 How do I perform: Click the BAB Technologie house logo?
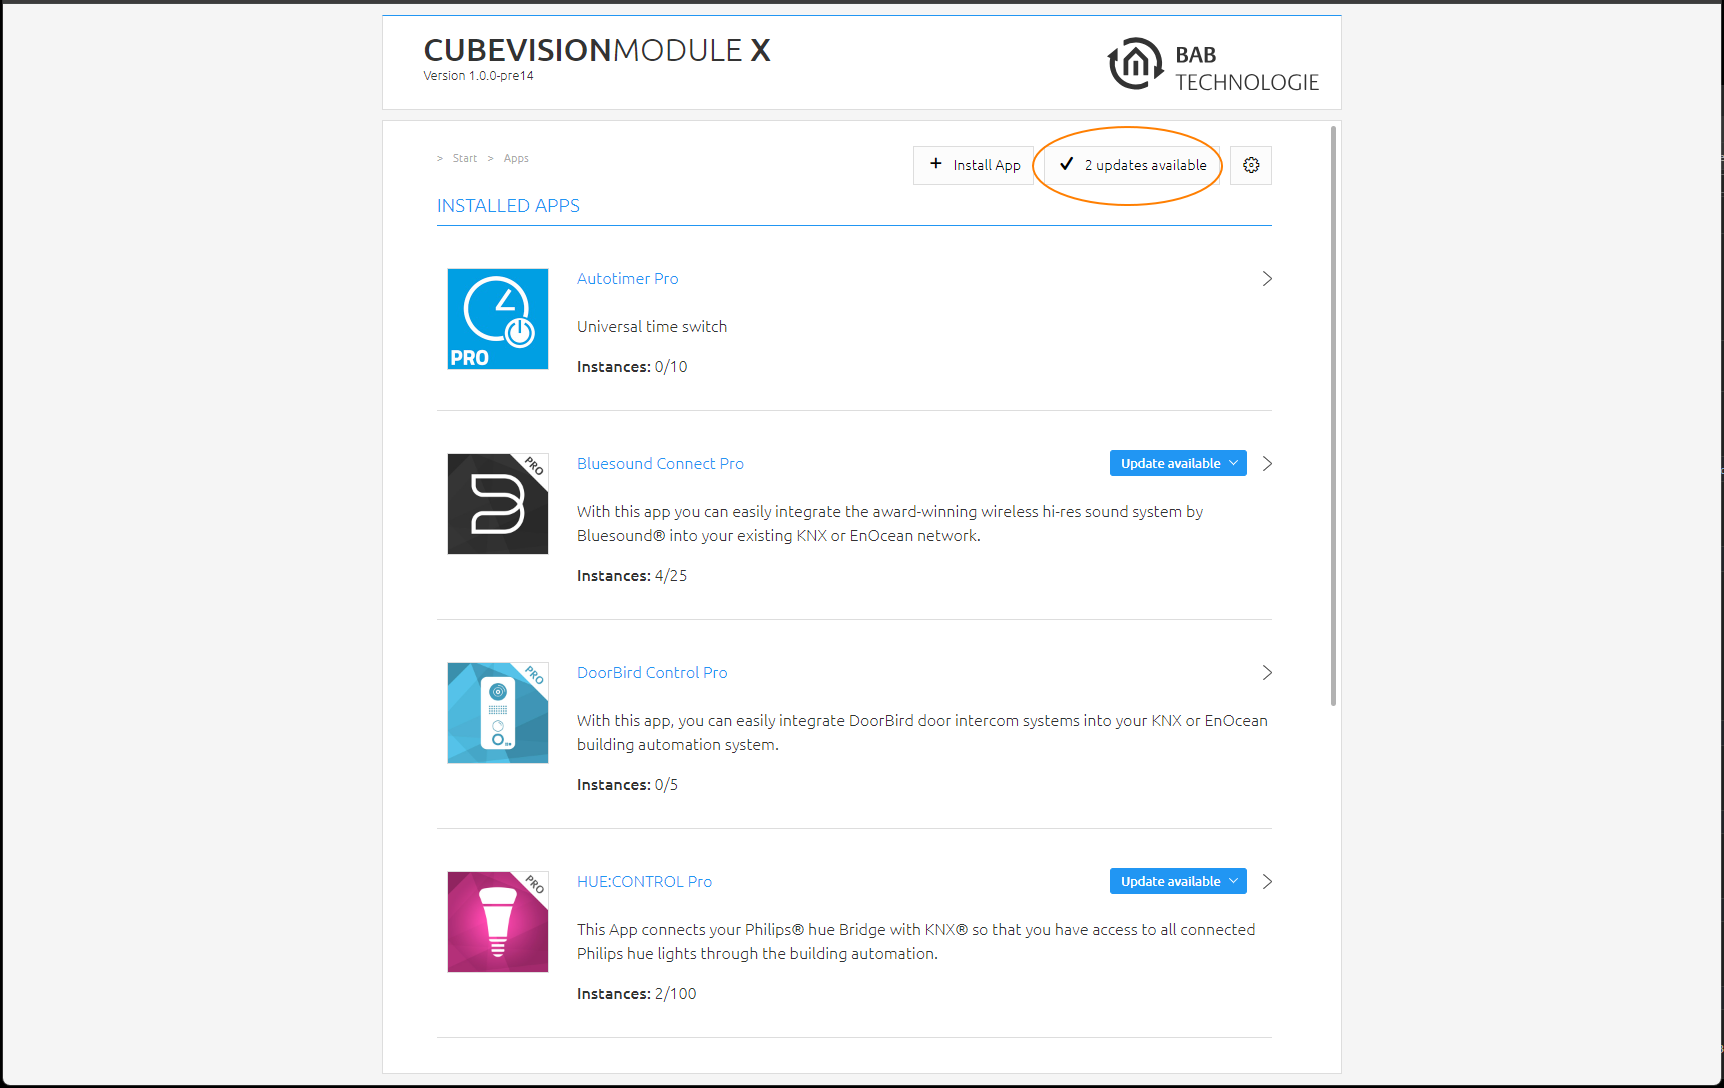1135,64
